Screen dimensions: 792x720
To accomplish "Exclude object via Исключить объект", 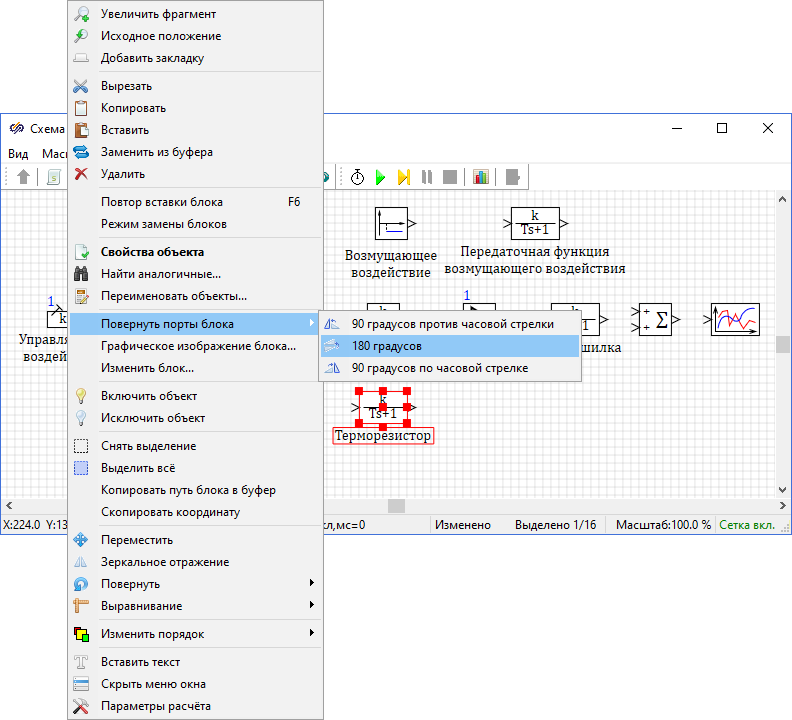I will pyautogui.click(x=152, y=418).
